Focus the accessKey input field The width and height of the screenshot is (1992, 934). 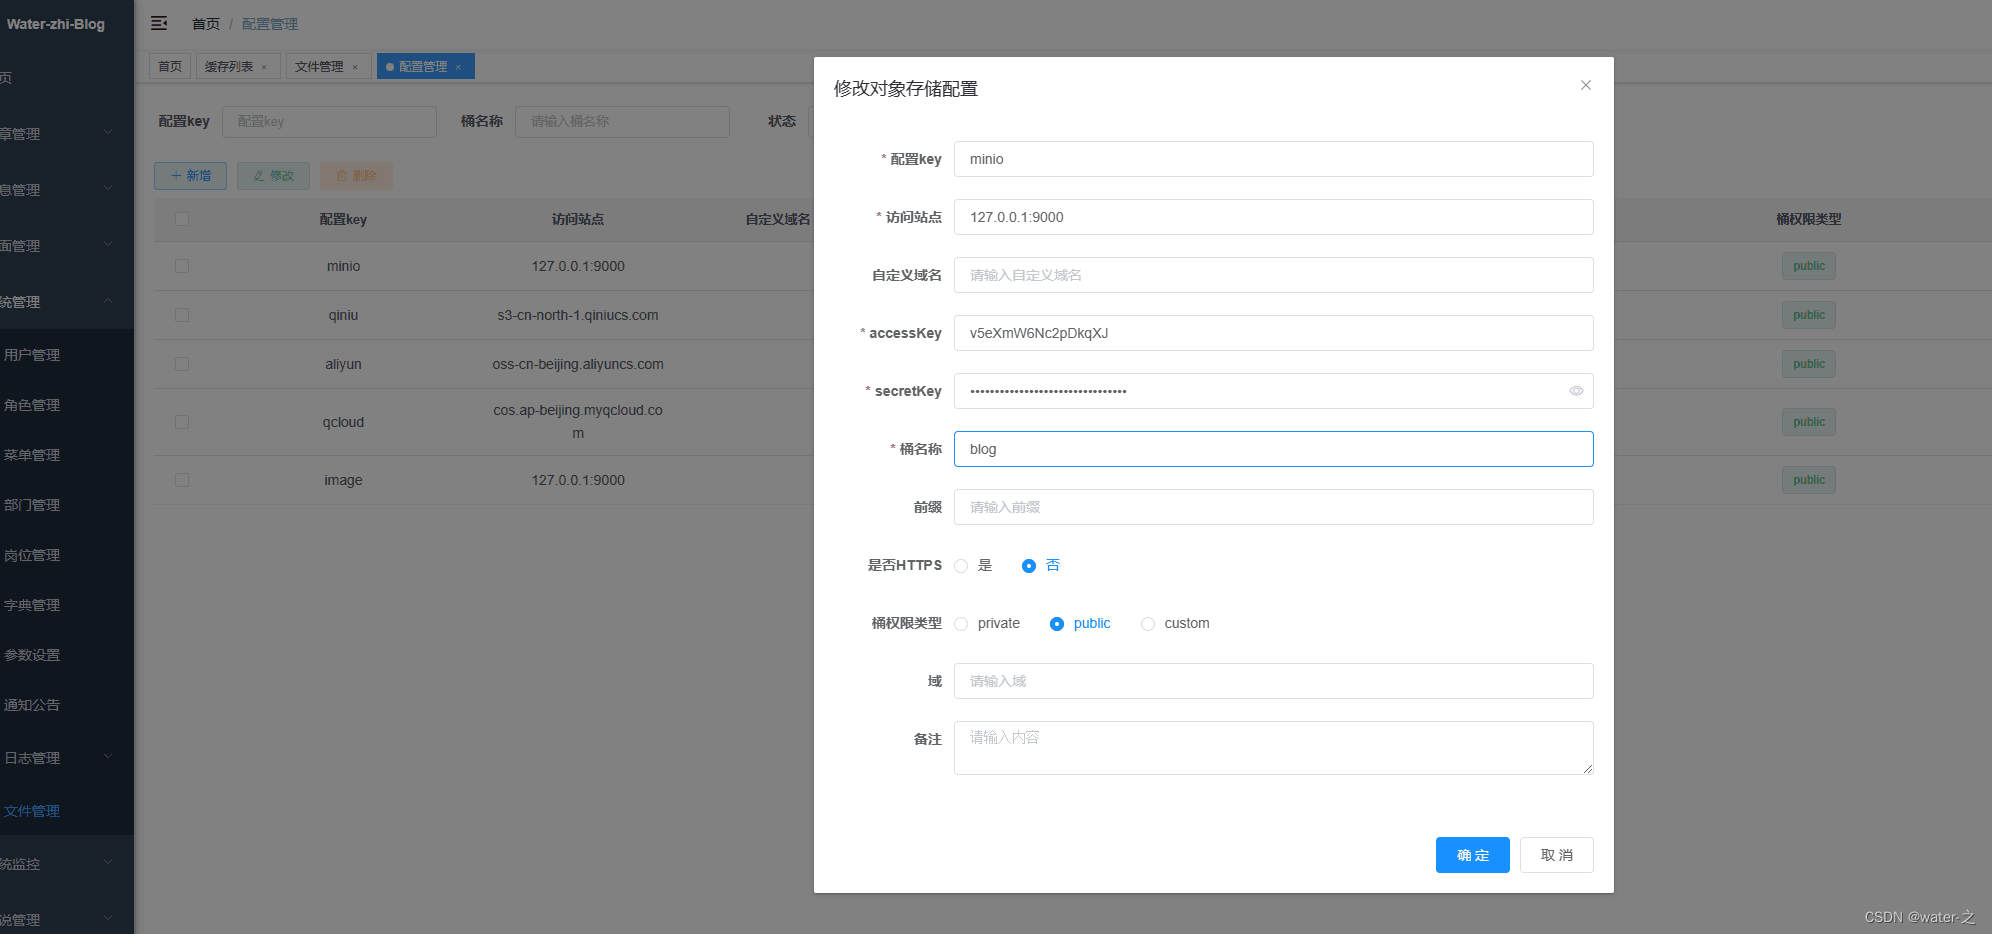pyautogui.click(x=1274, y=333)
